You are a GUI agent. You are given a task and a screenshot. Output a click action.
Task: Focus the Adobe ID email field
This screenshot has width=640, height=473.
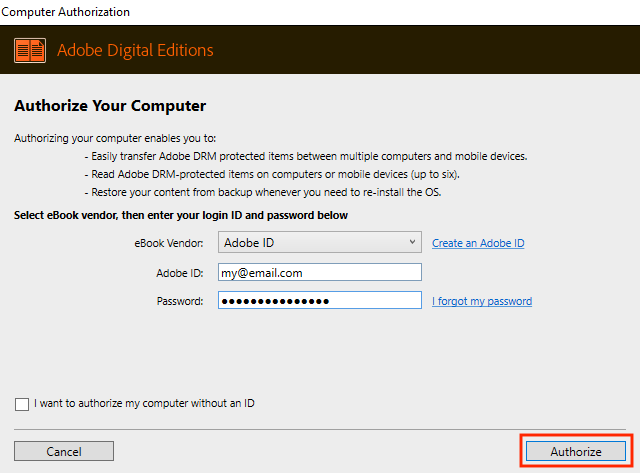[x=319, y=272]
